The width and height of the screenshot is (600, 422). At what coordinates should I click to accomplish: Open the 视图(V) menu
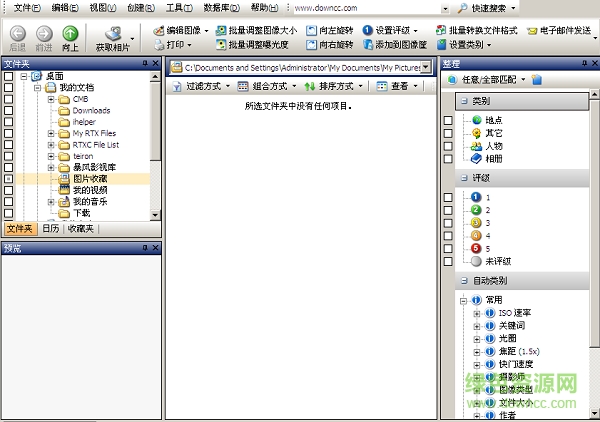pos(103,8)
